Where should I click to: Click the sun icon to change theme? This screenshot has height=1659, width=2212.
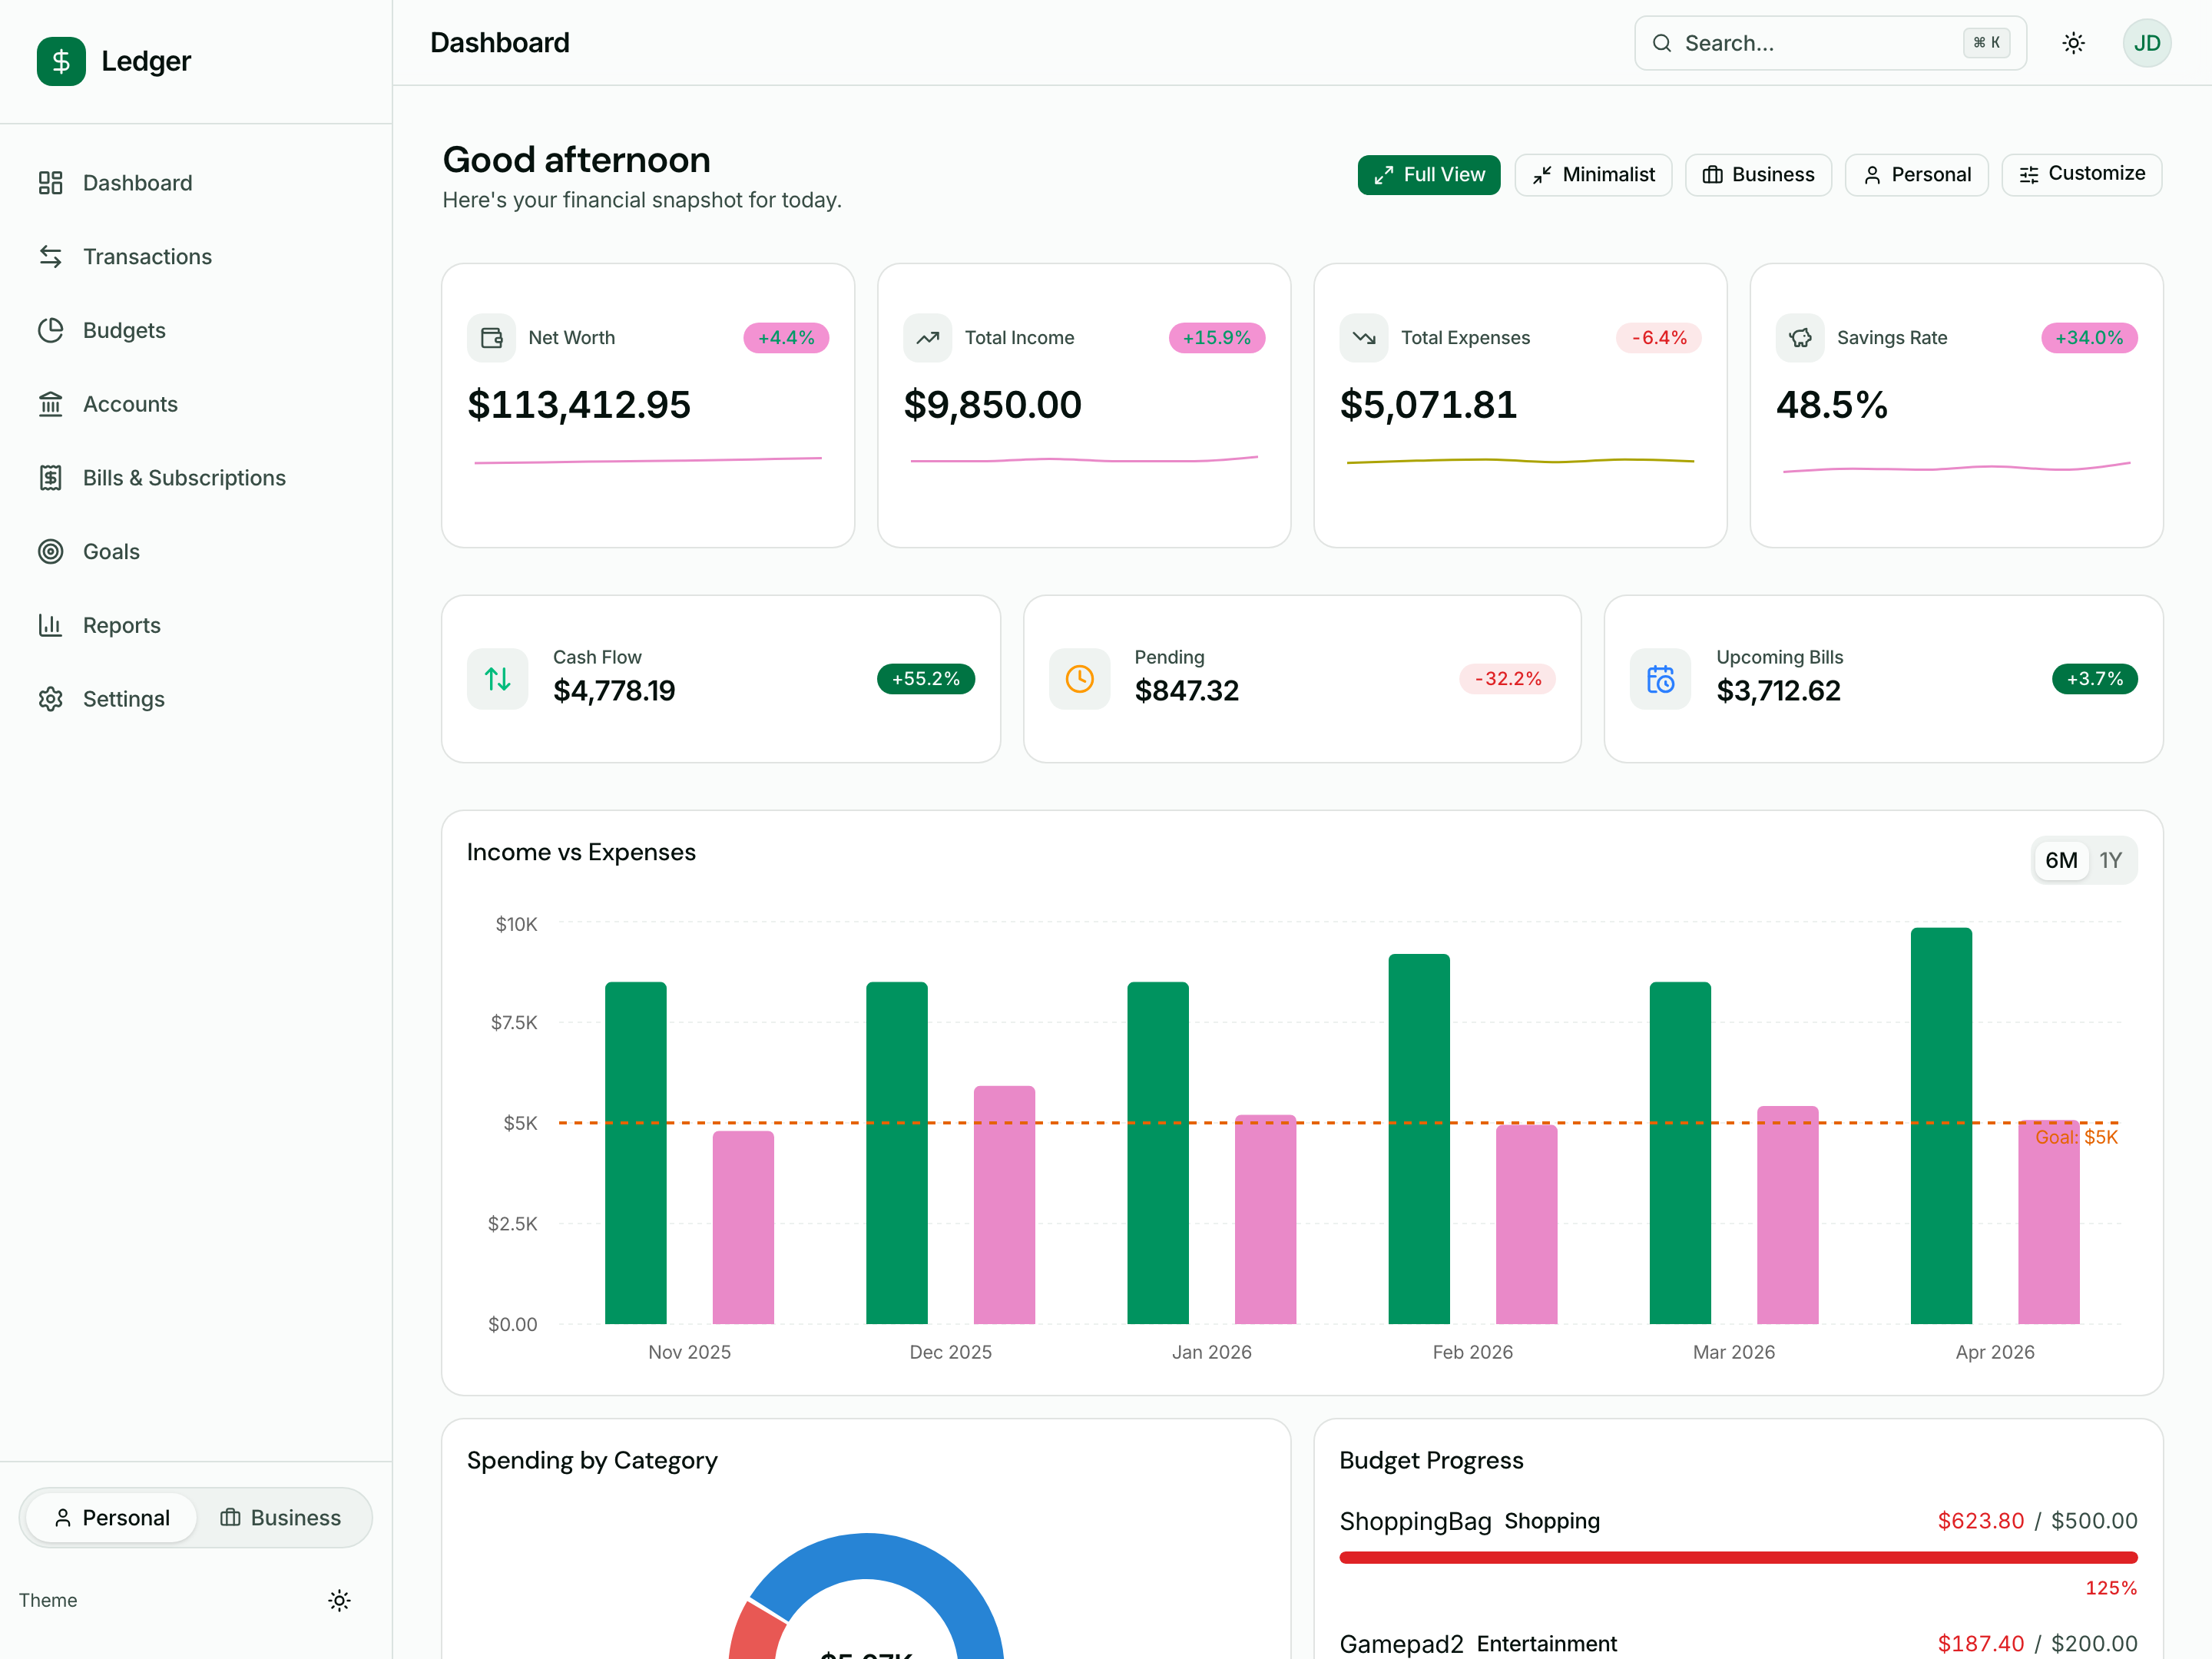[2074, 42]
